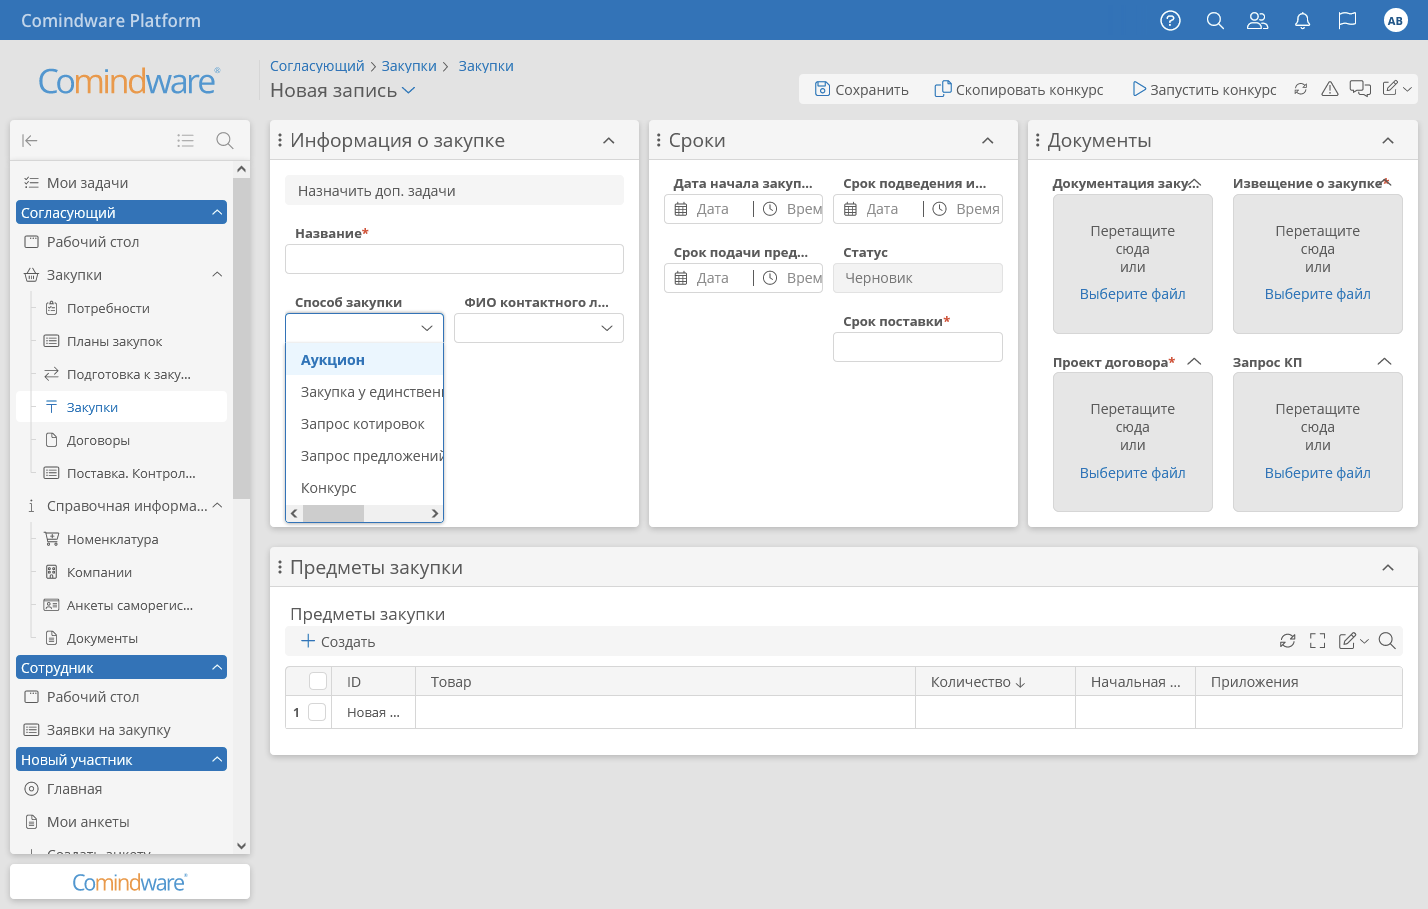Click the Сохранить button

coord(862,89)
